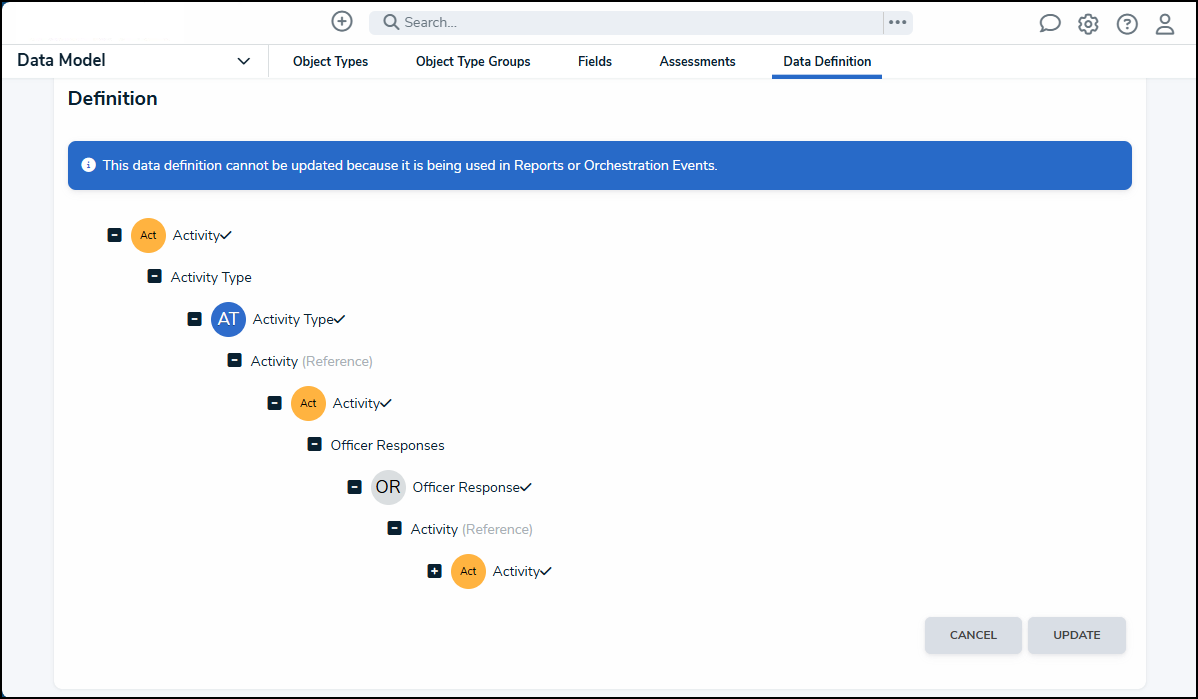This screenshot has height=699, width=1198.
Task: Click the Activity Type label next to AT
Action: pyautogui.click(x=293, y=319)
